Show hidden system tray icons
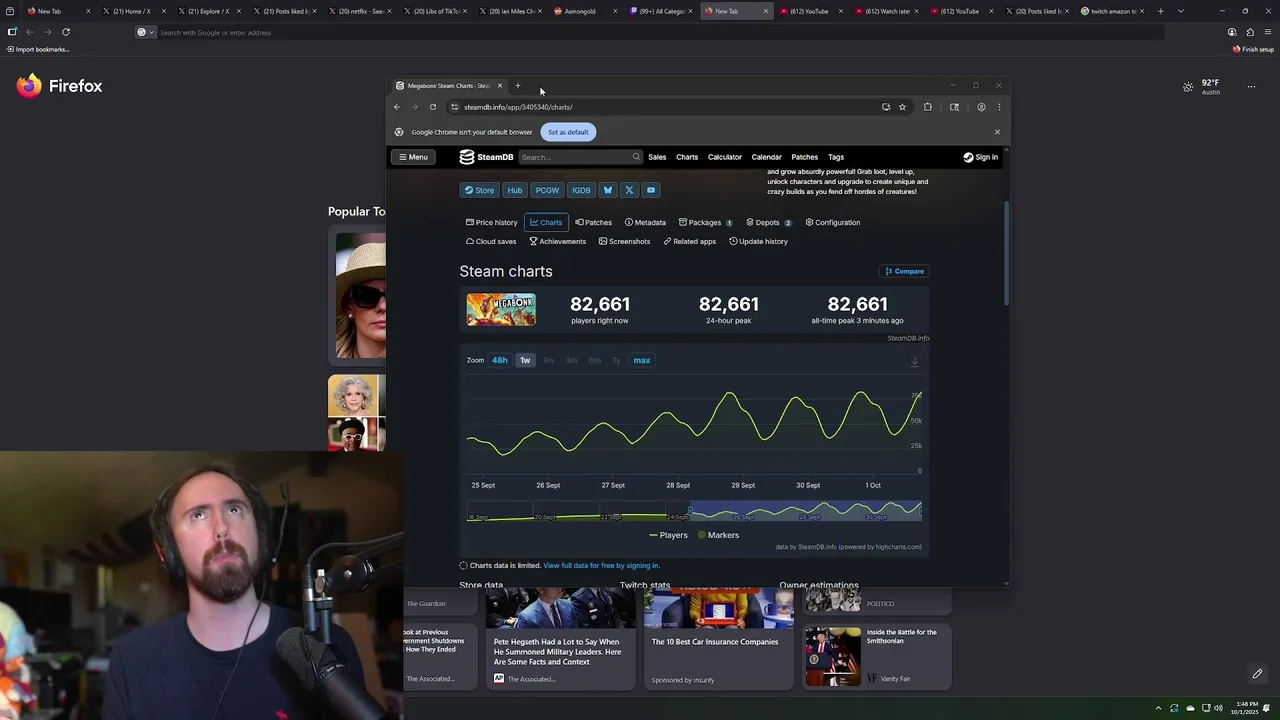The image size is (1280, 720). click(1159, 708)
